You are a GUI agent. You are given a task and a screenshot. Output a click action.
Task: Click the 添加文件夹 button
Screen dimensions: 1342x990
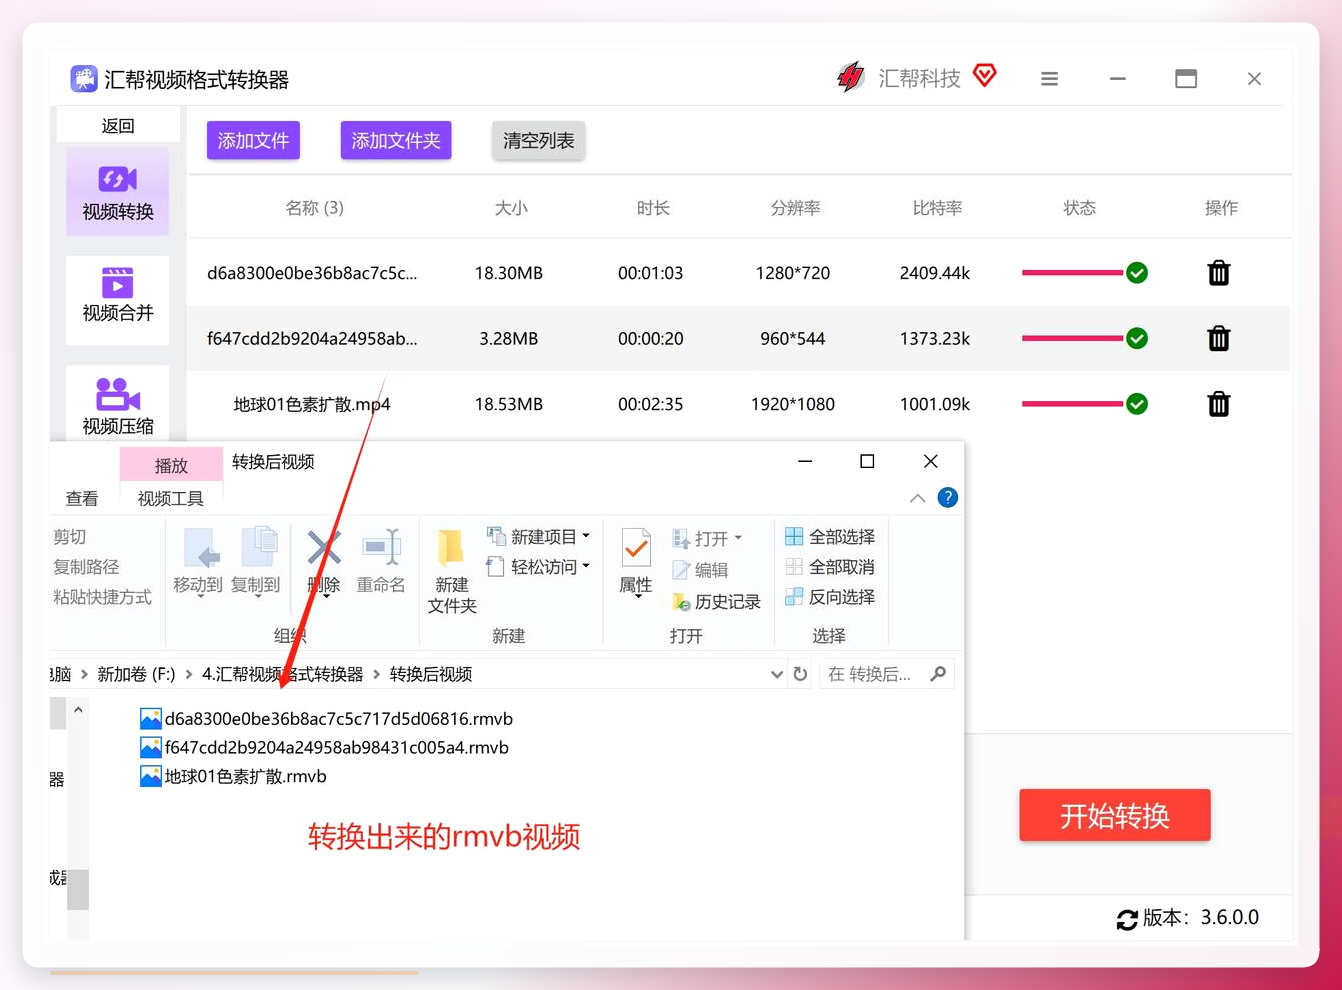click(396, 140)
